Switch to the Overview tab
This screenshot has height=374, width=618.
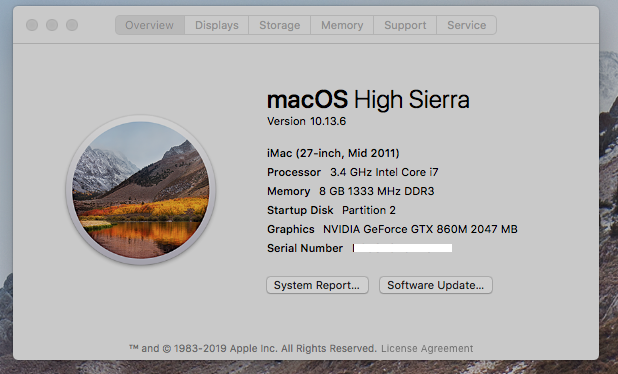pos(150,25)
